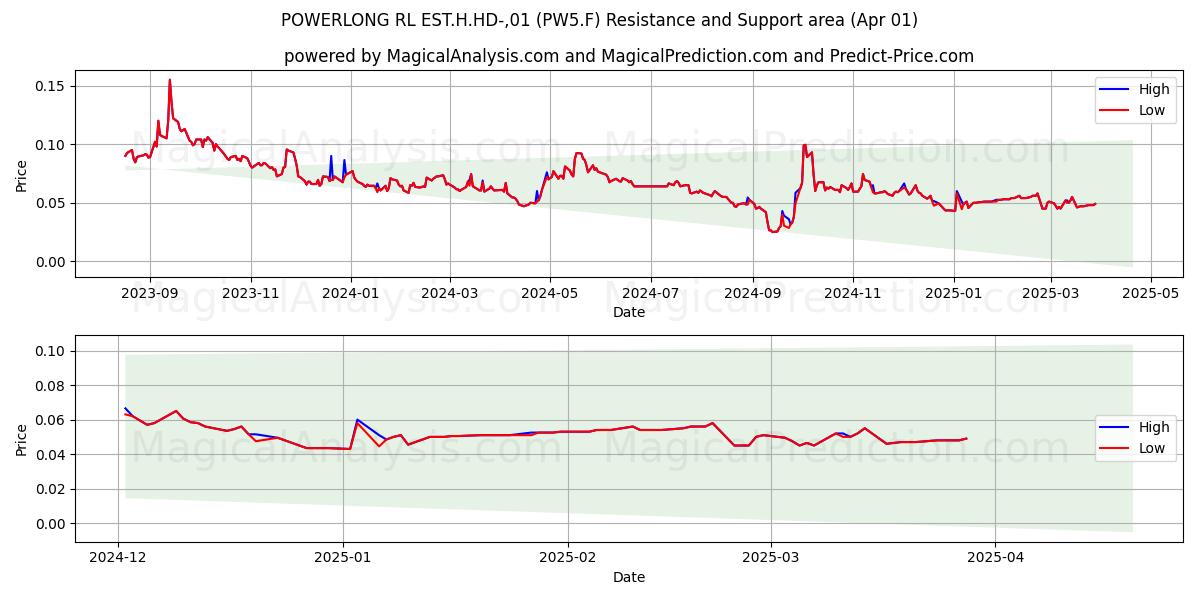
Task: Click the 2025-04 tick on lower chart
Action: 996,560
